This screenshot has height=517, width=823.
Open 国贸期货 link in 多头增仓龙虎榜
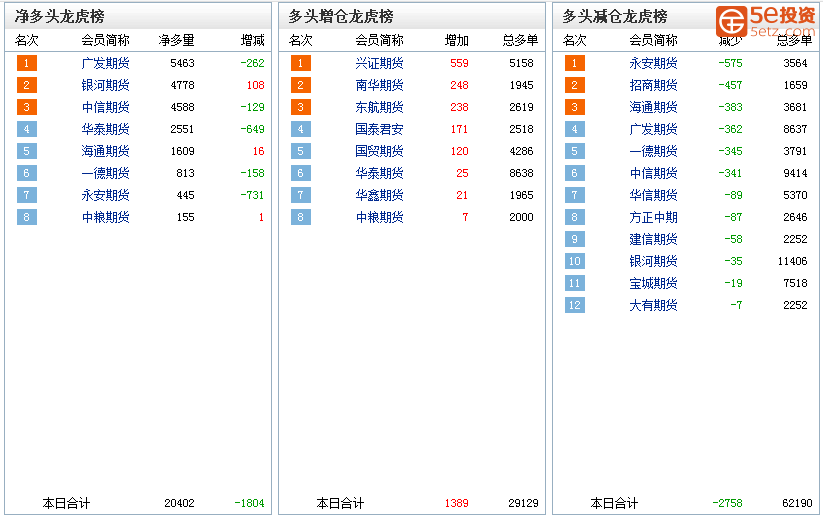click(x=379, y=152)
